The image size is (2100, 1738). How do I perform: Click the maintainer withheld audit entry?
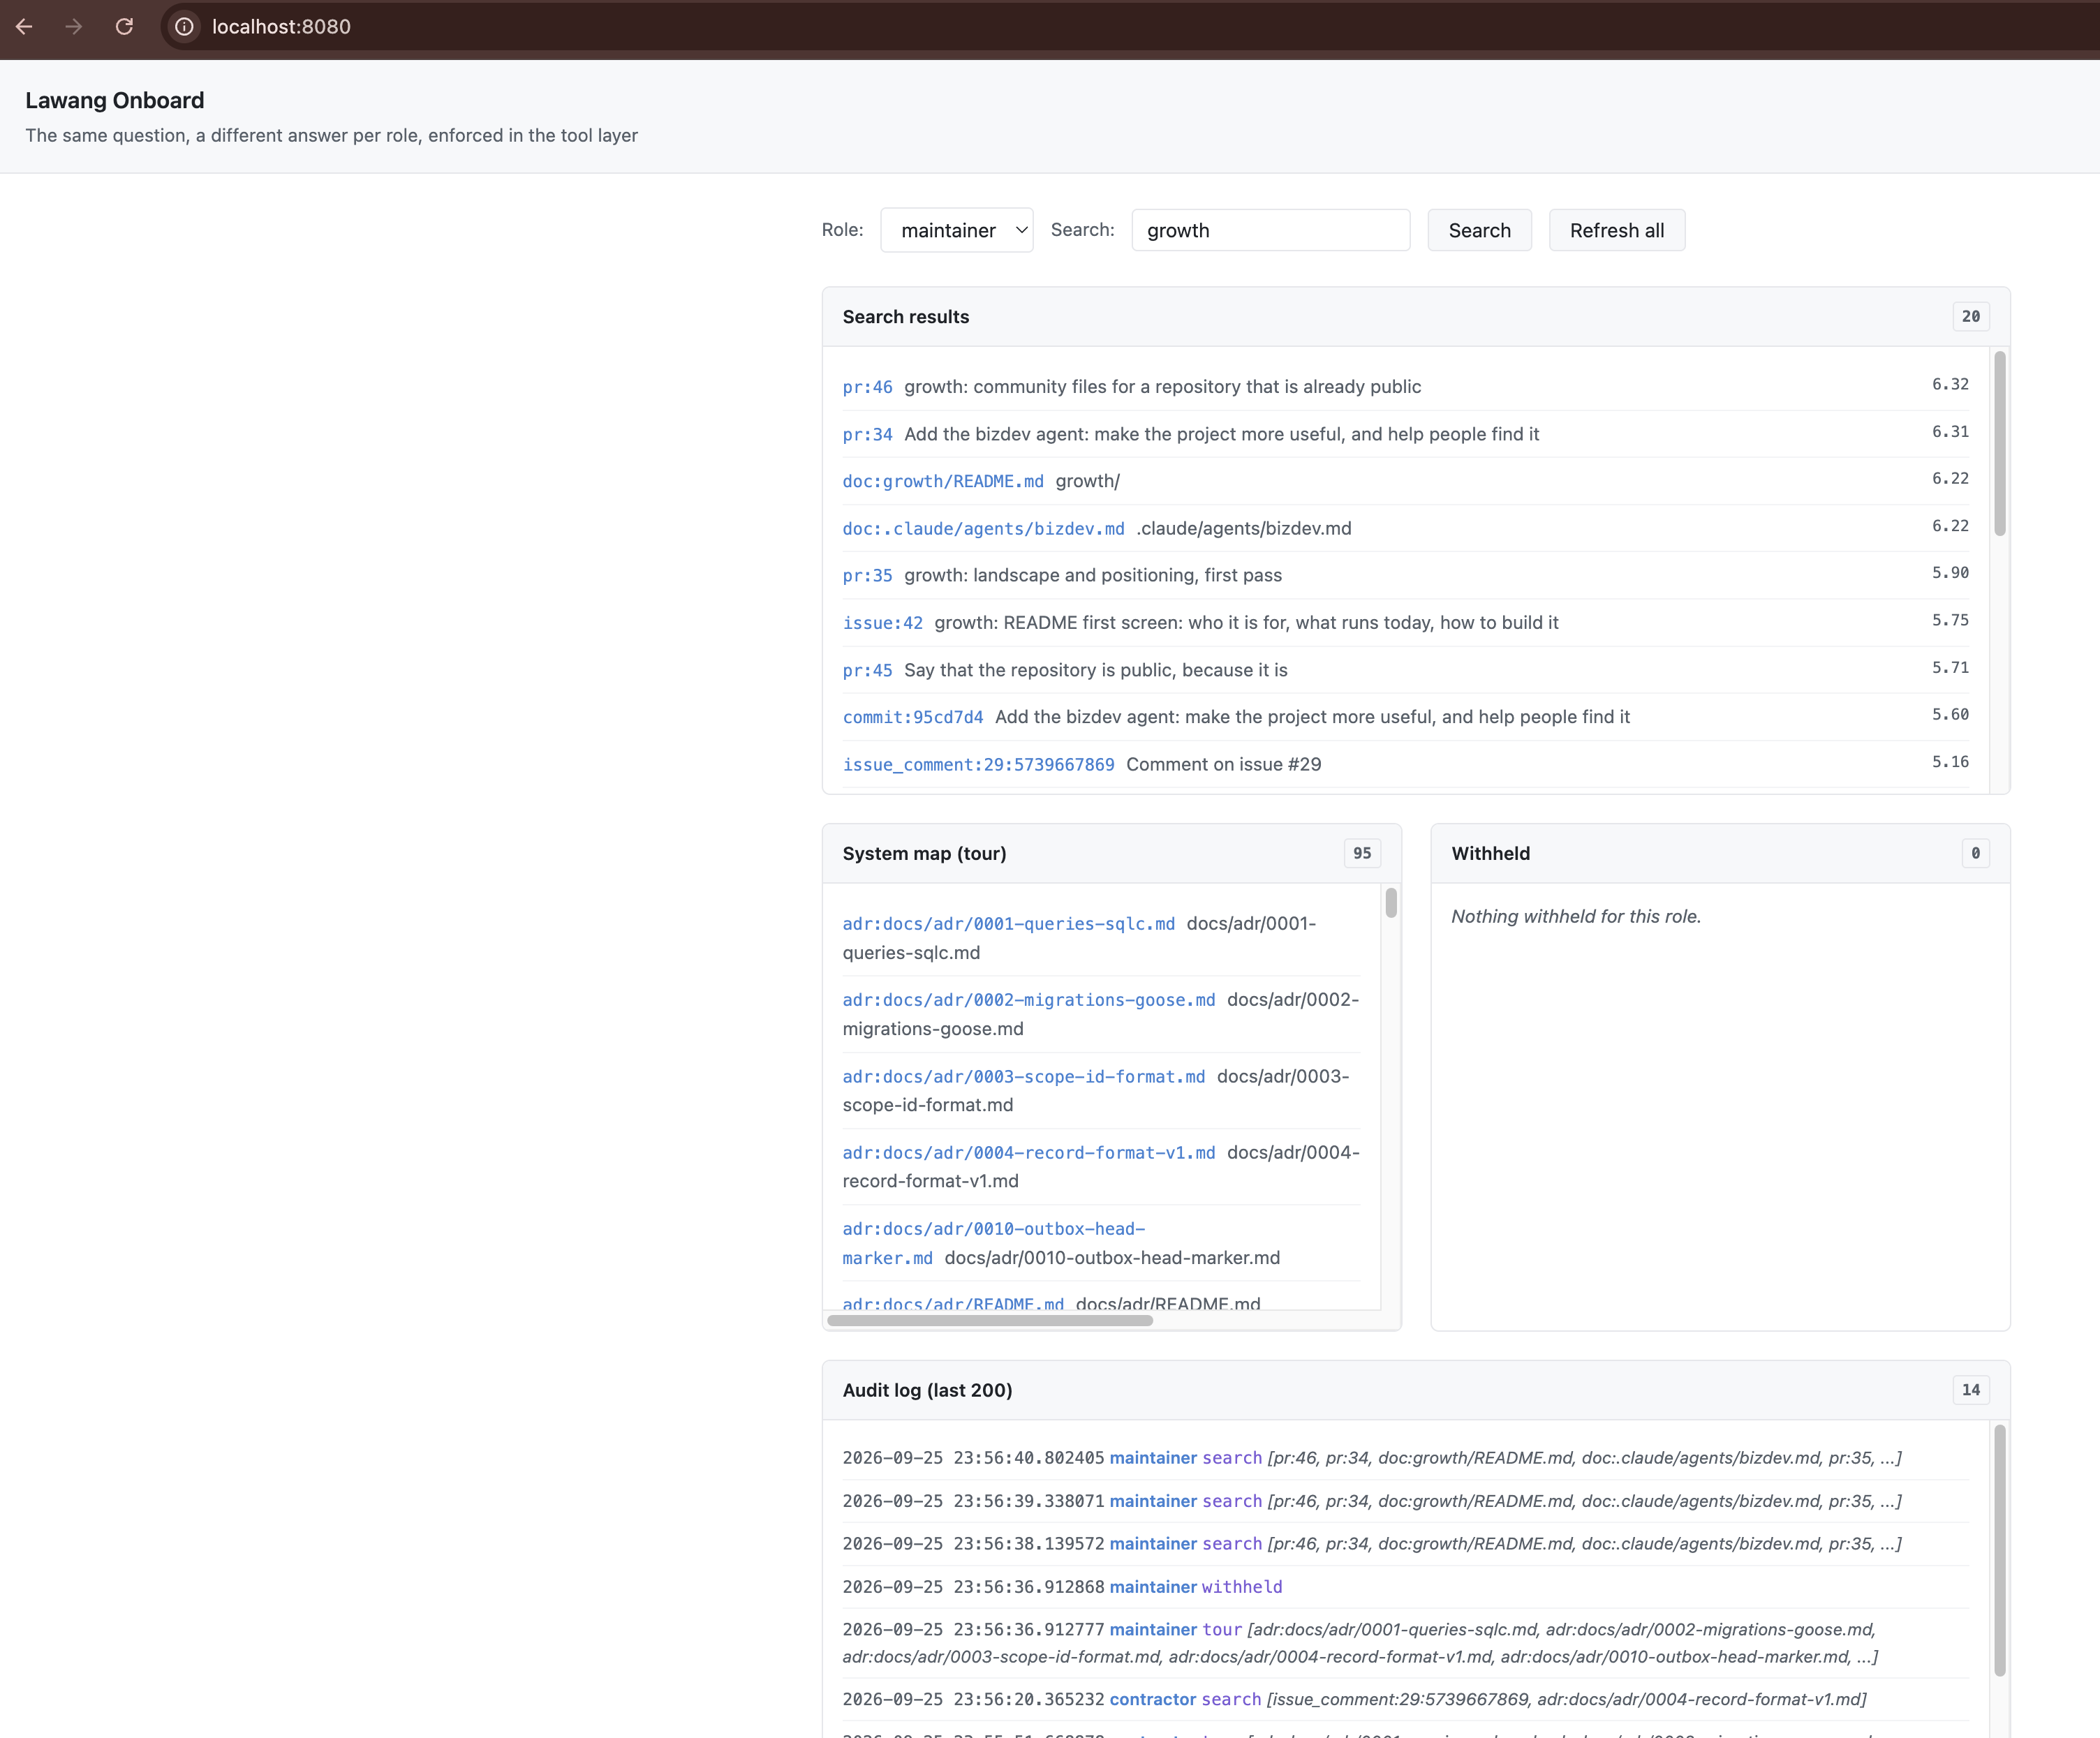point(1405,1587)
